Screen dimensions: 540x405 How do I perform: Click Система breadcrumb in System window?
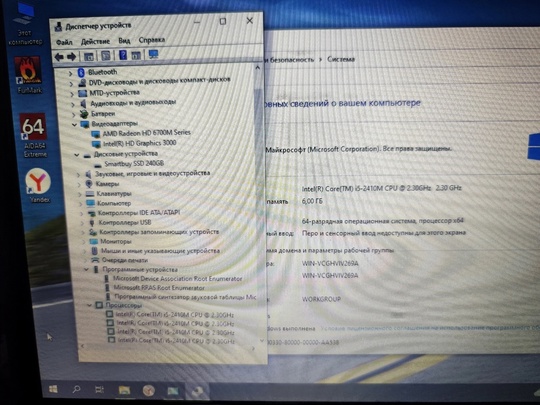pos(341,59)
